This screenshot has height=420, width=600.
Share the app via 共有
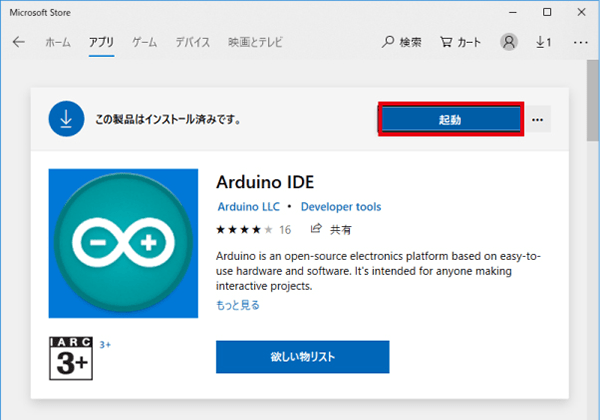click(331, 229)
